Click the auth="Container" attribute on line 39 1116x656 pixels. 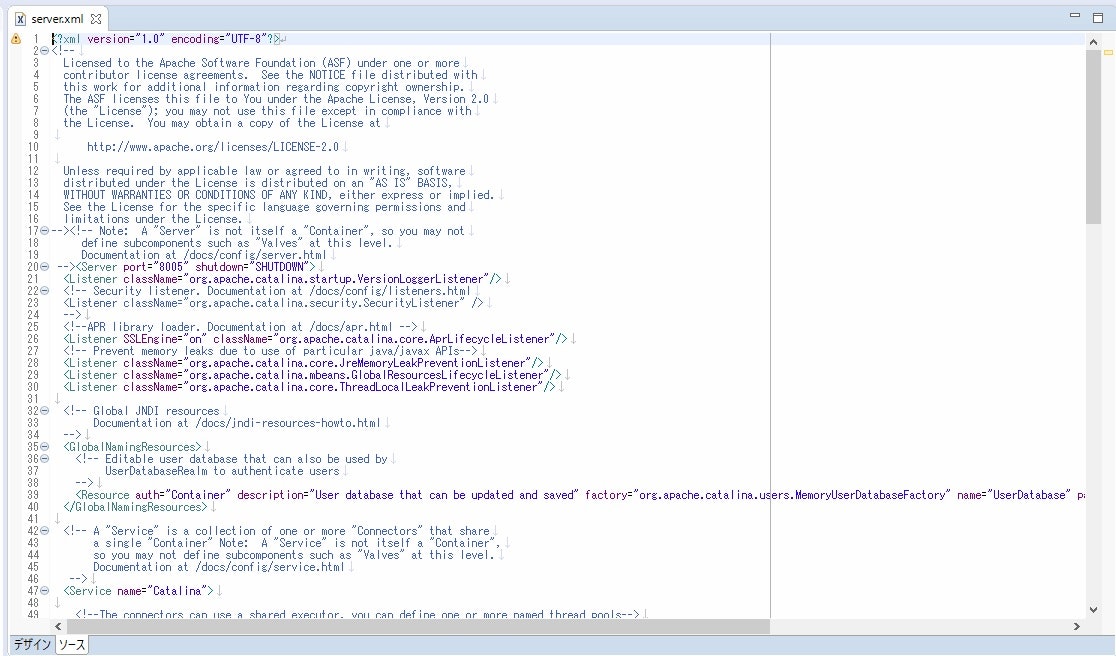coord(183,495)
